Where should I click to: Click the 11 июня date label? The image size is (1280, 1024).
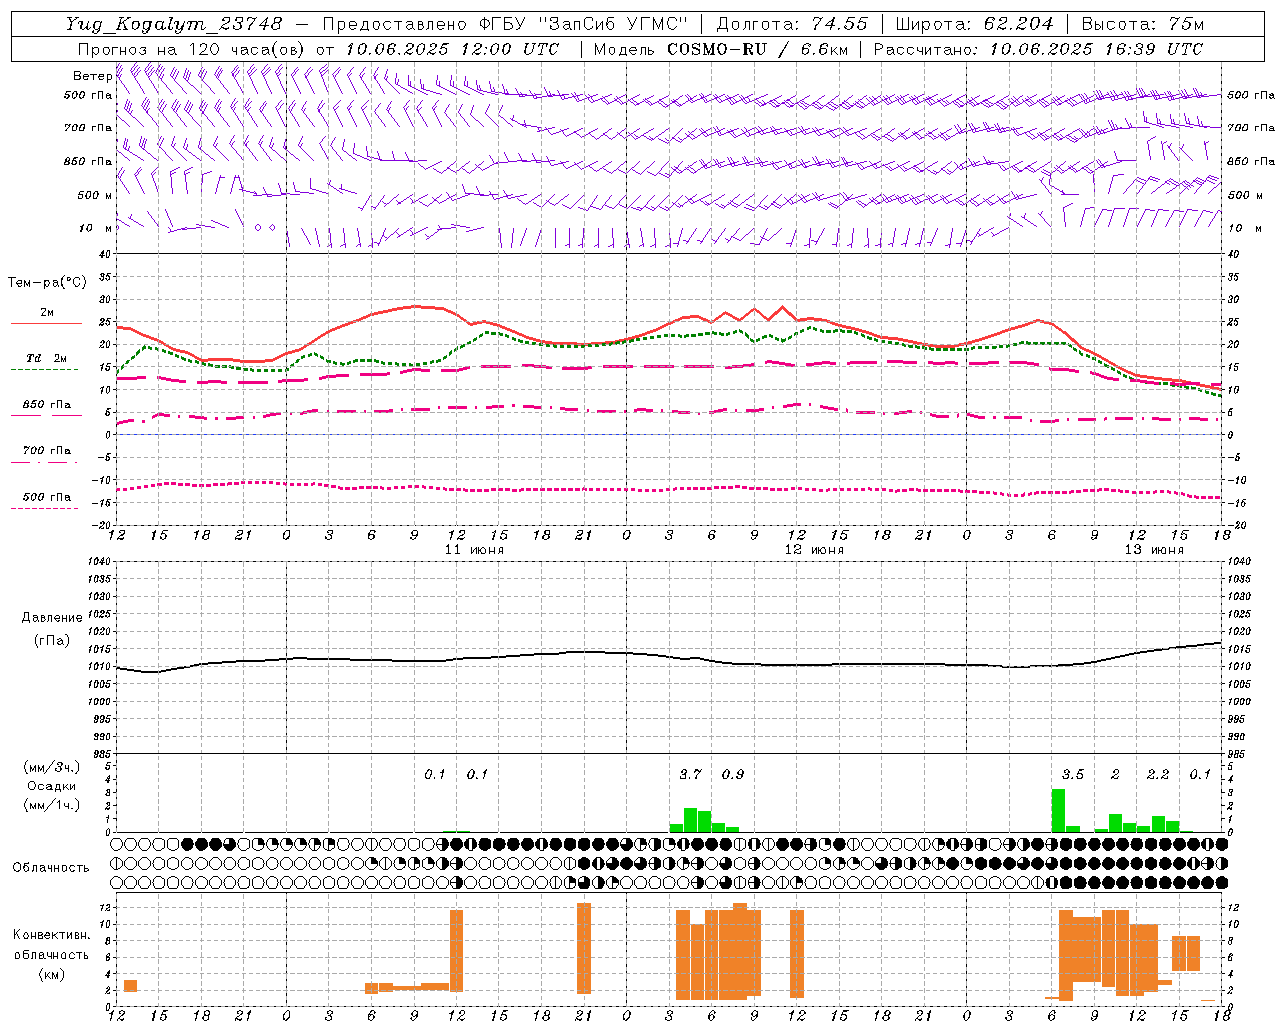tap(474, 550)
